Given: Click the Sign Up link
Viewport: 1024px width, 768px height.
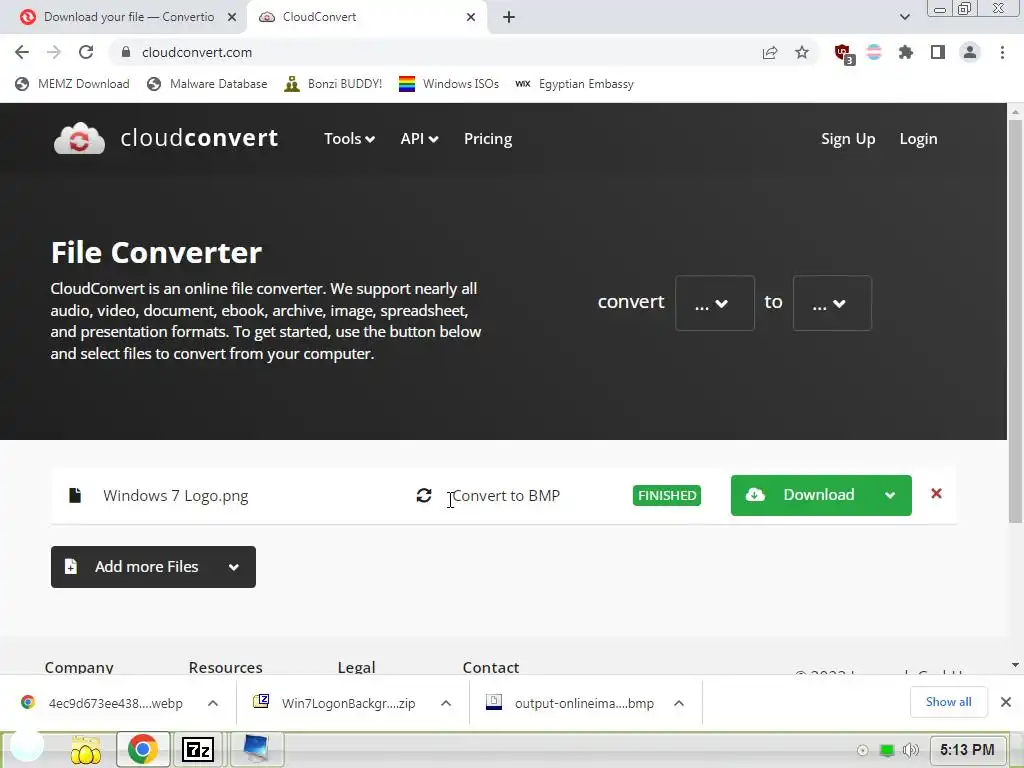Looking at the screenshot, I should pos(848,138).
